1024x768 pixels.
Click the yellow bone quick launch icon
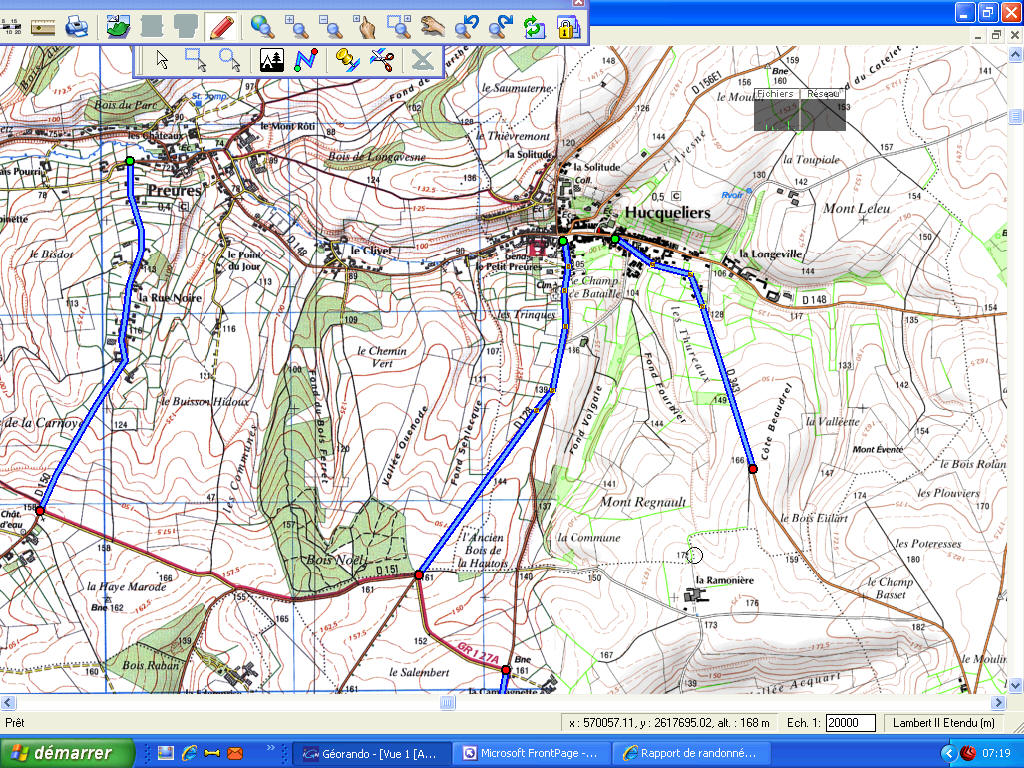pos(212,754)
